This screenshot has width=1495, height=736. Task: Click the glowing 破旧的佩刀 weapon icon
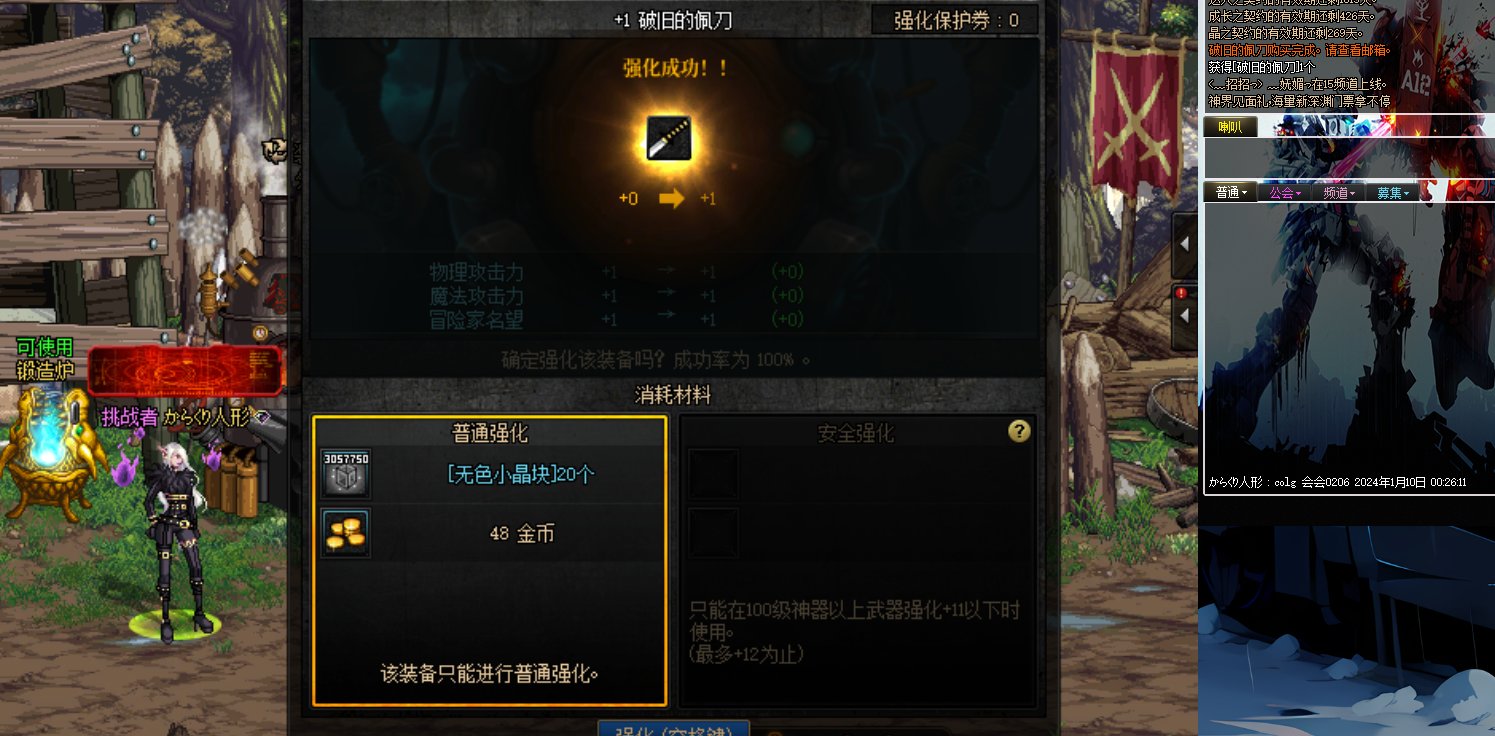[x=668, y=139]
